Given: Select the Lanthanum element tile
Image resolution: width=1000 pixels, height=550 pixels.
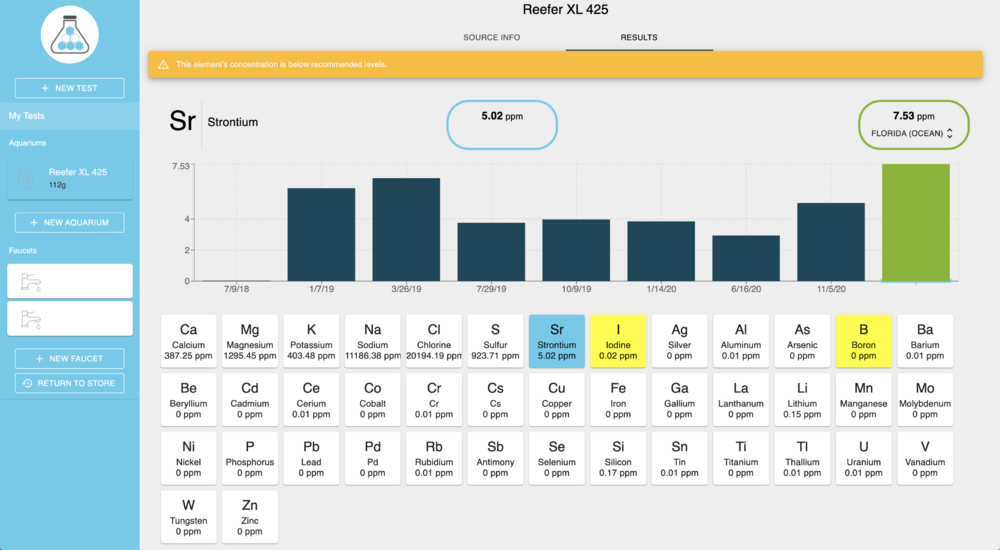Looking at the screenshot, I should tap(740, 399).
